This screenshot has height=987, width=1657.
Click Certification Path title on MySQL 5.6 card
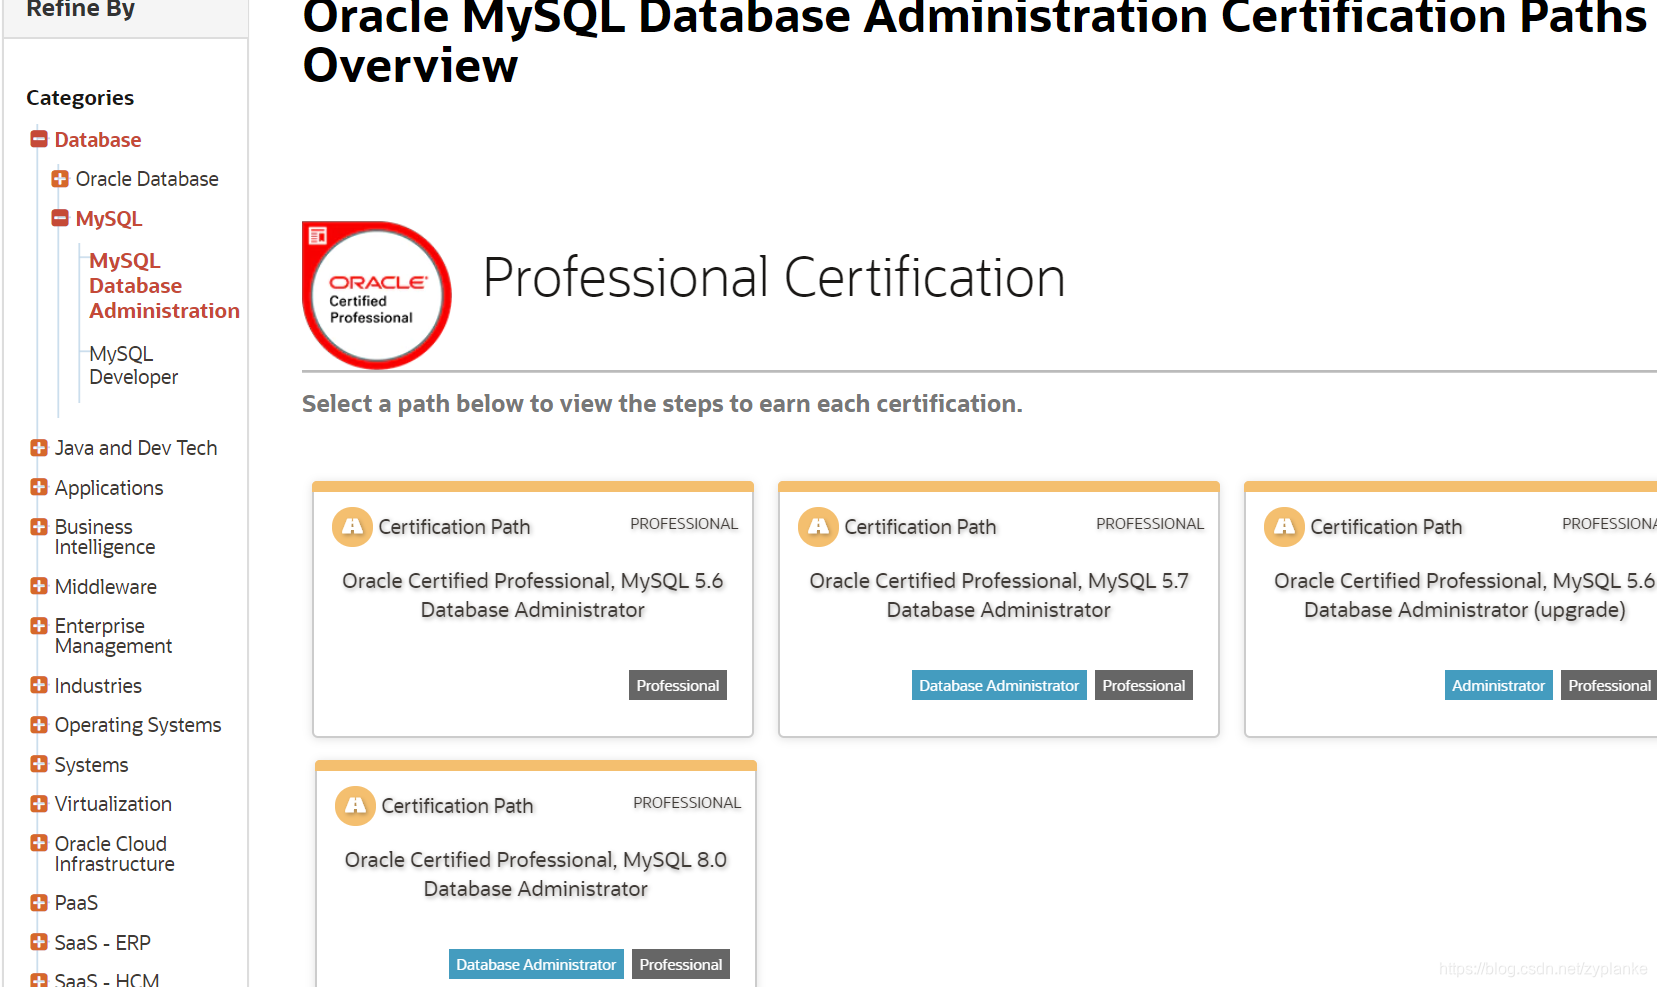454,527
